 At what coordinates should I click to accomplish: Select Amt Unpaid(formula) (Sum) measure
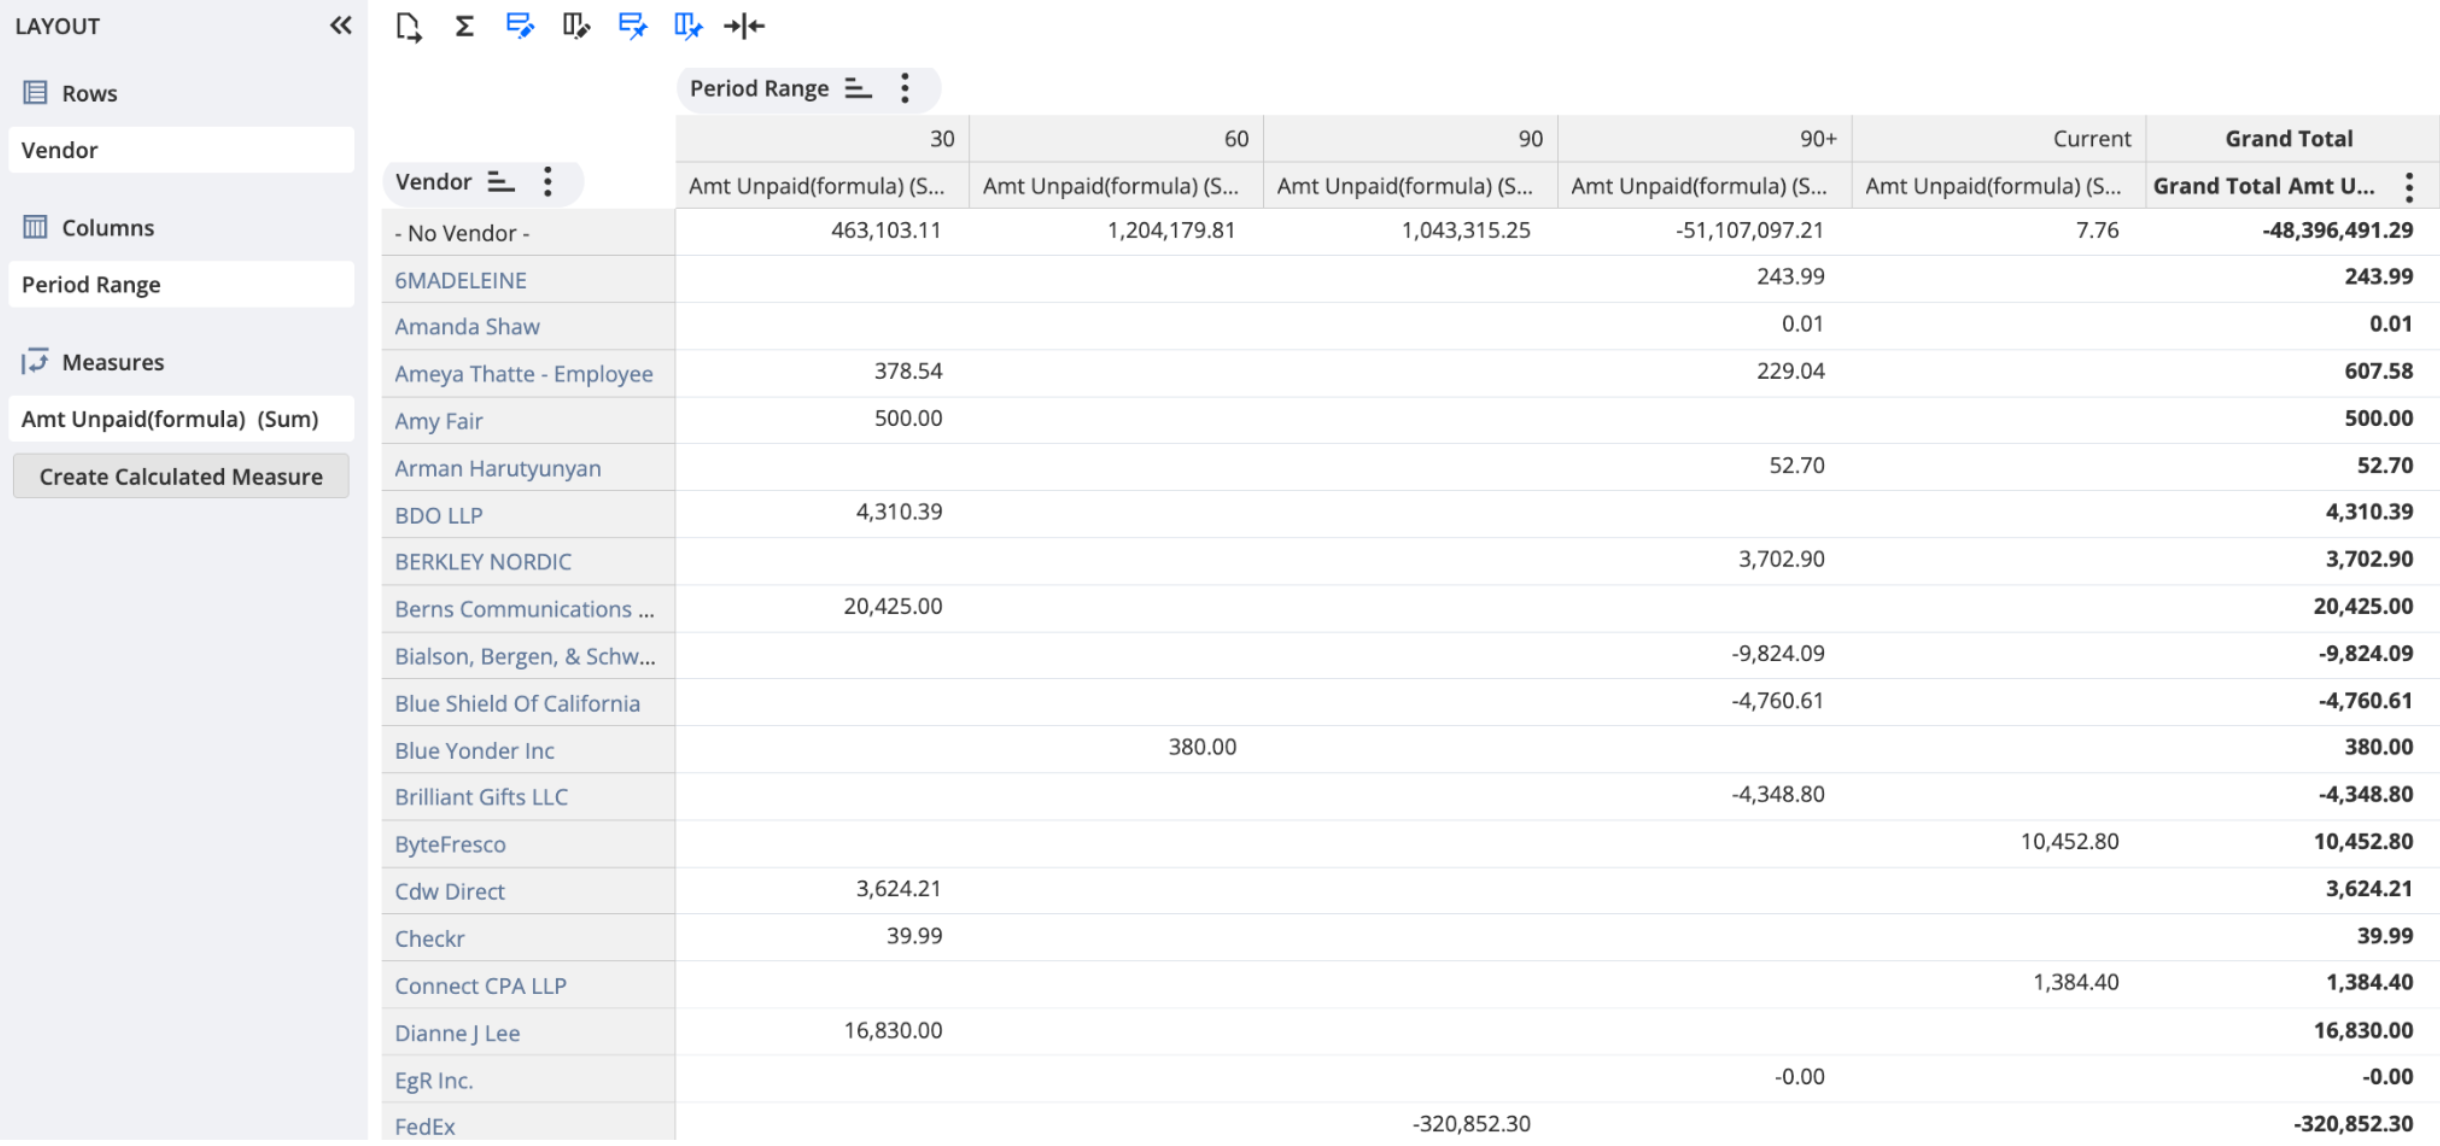tap(181, 418)
